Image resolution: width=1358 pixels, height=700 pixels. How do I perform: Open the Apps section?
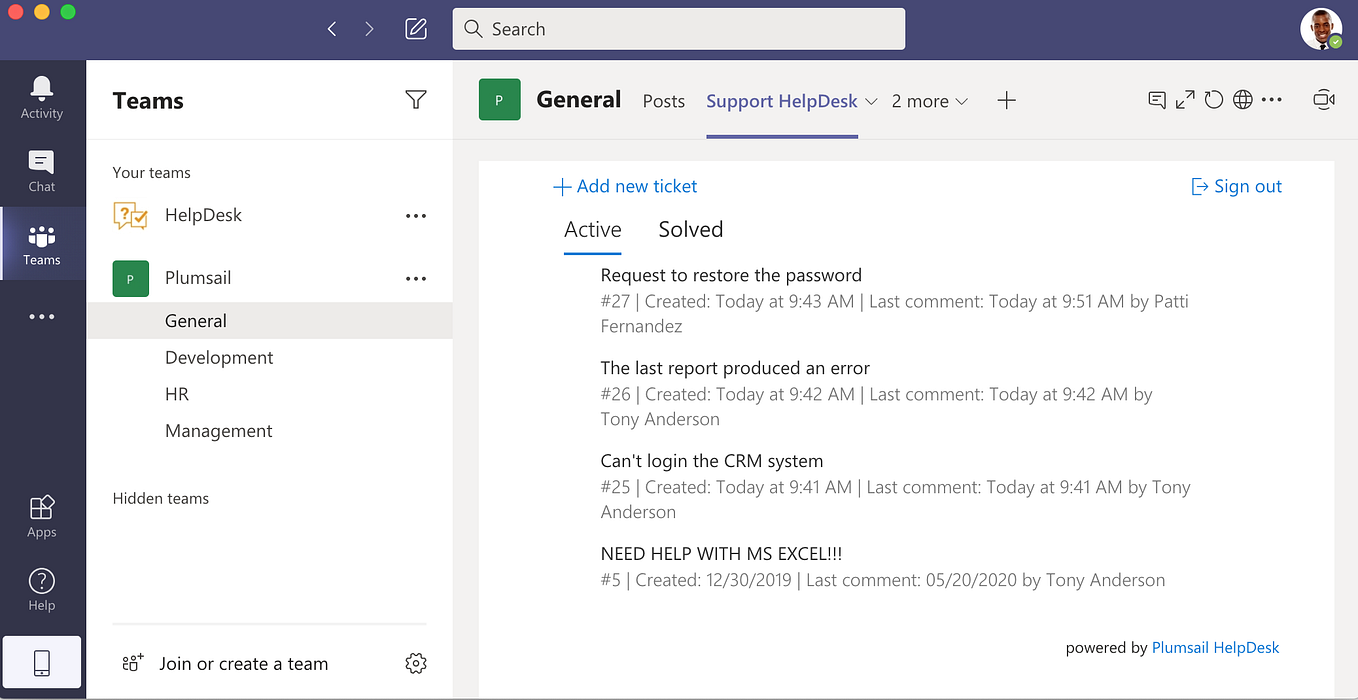coord(41,514)
